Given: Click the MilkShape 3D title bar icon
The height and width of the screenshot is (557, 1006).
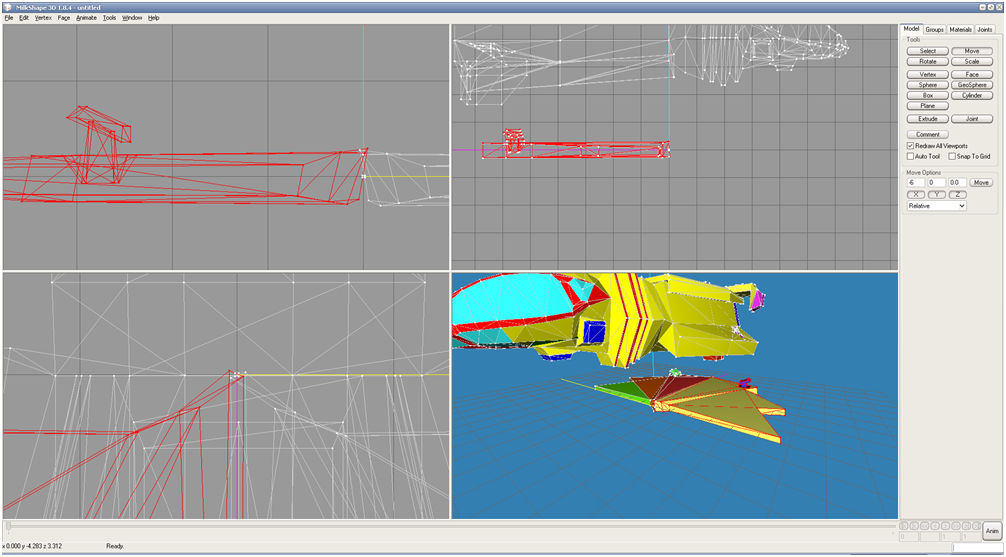Looking at the screenshot, I should point(7,6).
